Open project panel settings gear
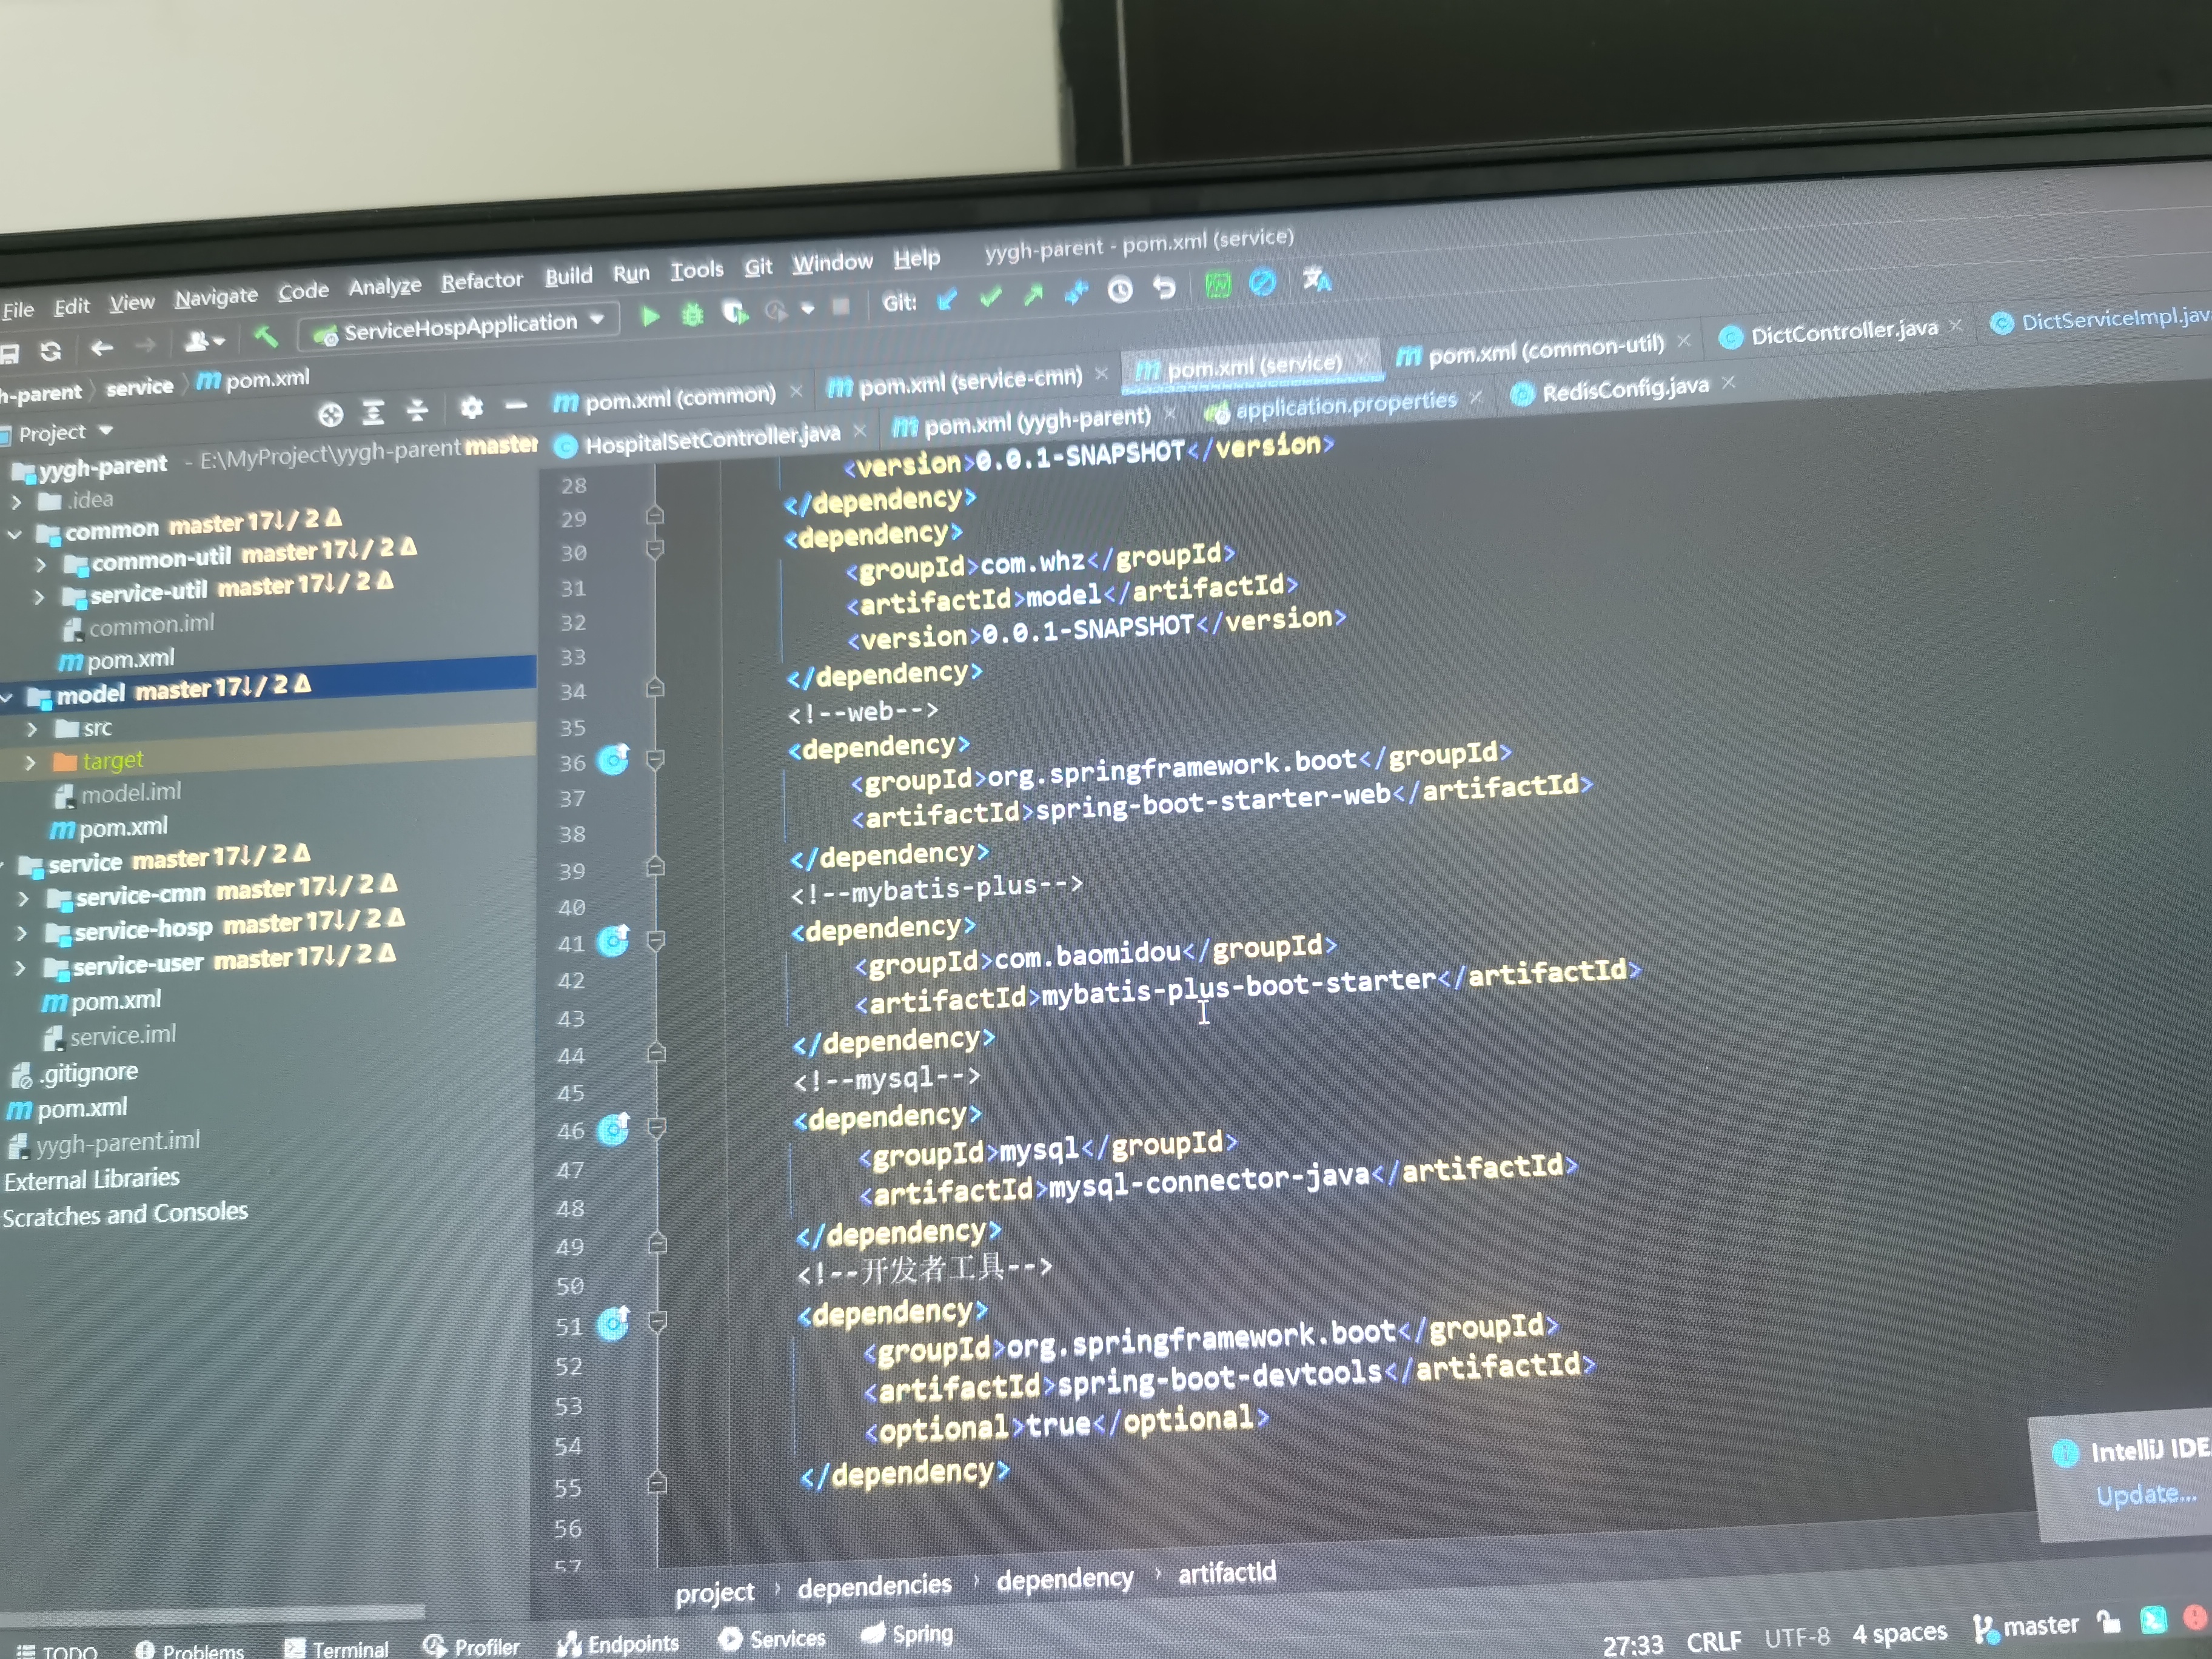Image resolution: width=2212 pixels, height=1659 pixels. (x=471, y=407)
